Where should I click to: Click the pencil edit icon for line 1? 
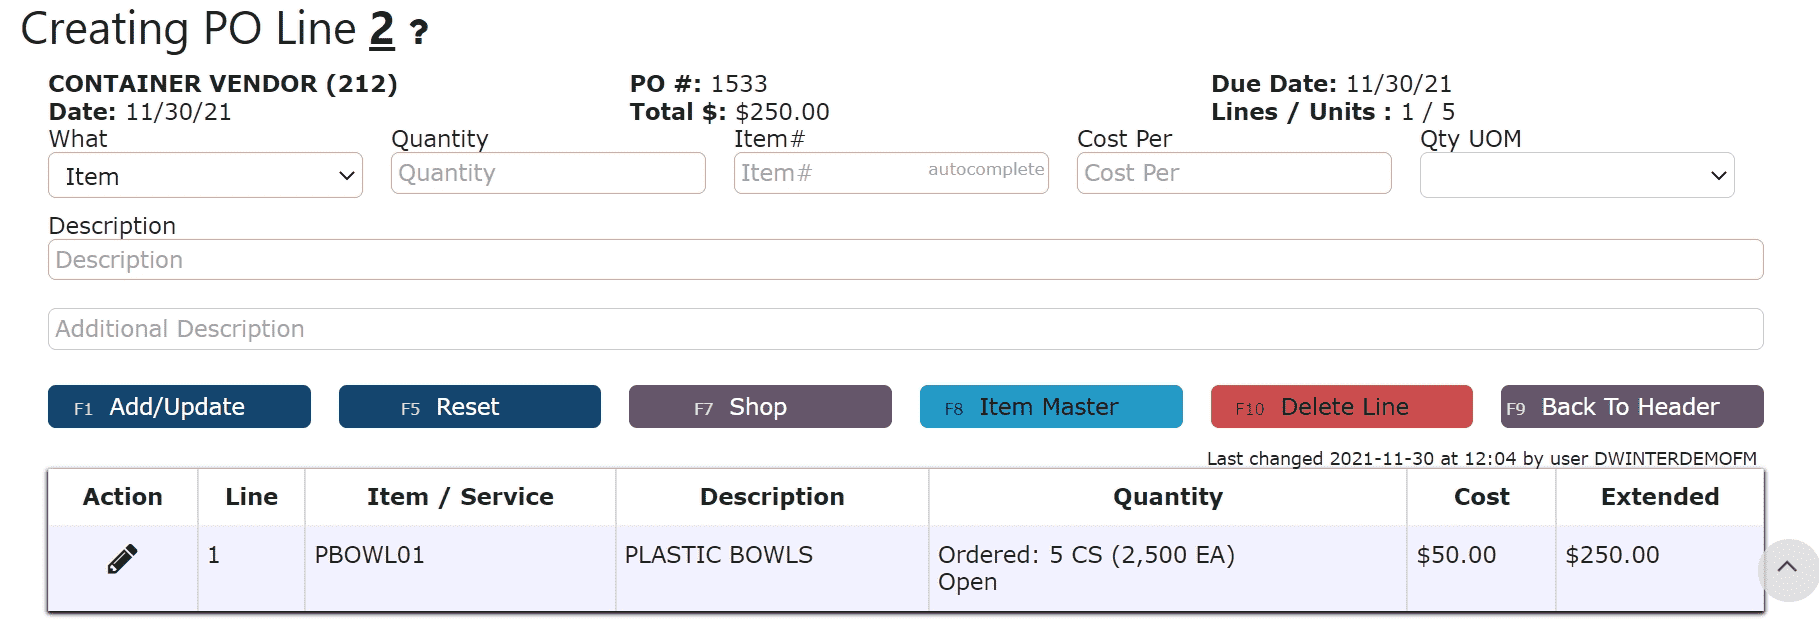pos(122,559)
